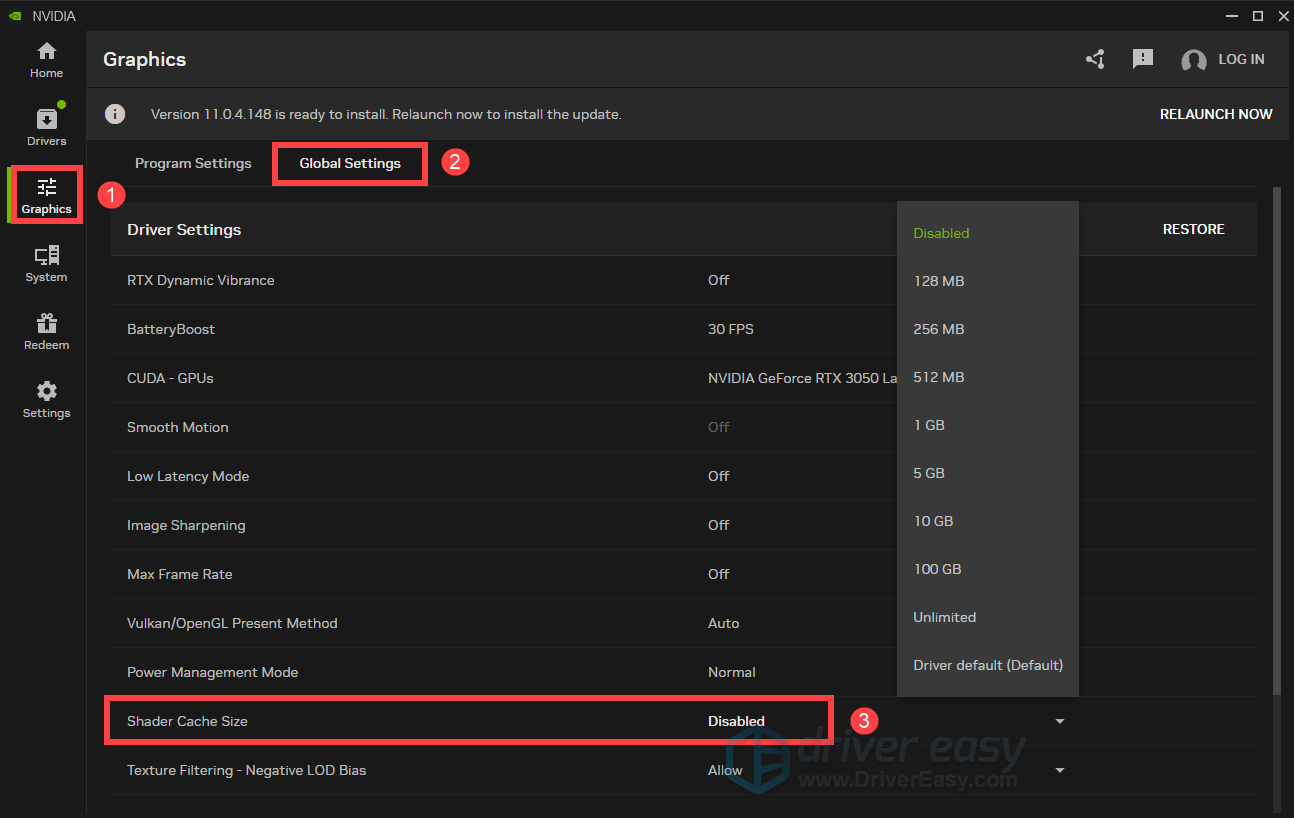This screenshot has height=818, width=1294.
Task: Expand Texture Filtering Negative LOD Bias dropdown
Action: pyautogui.click(x=1060, y=770)
